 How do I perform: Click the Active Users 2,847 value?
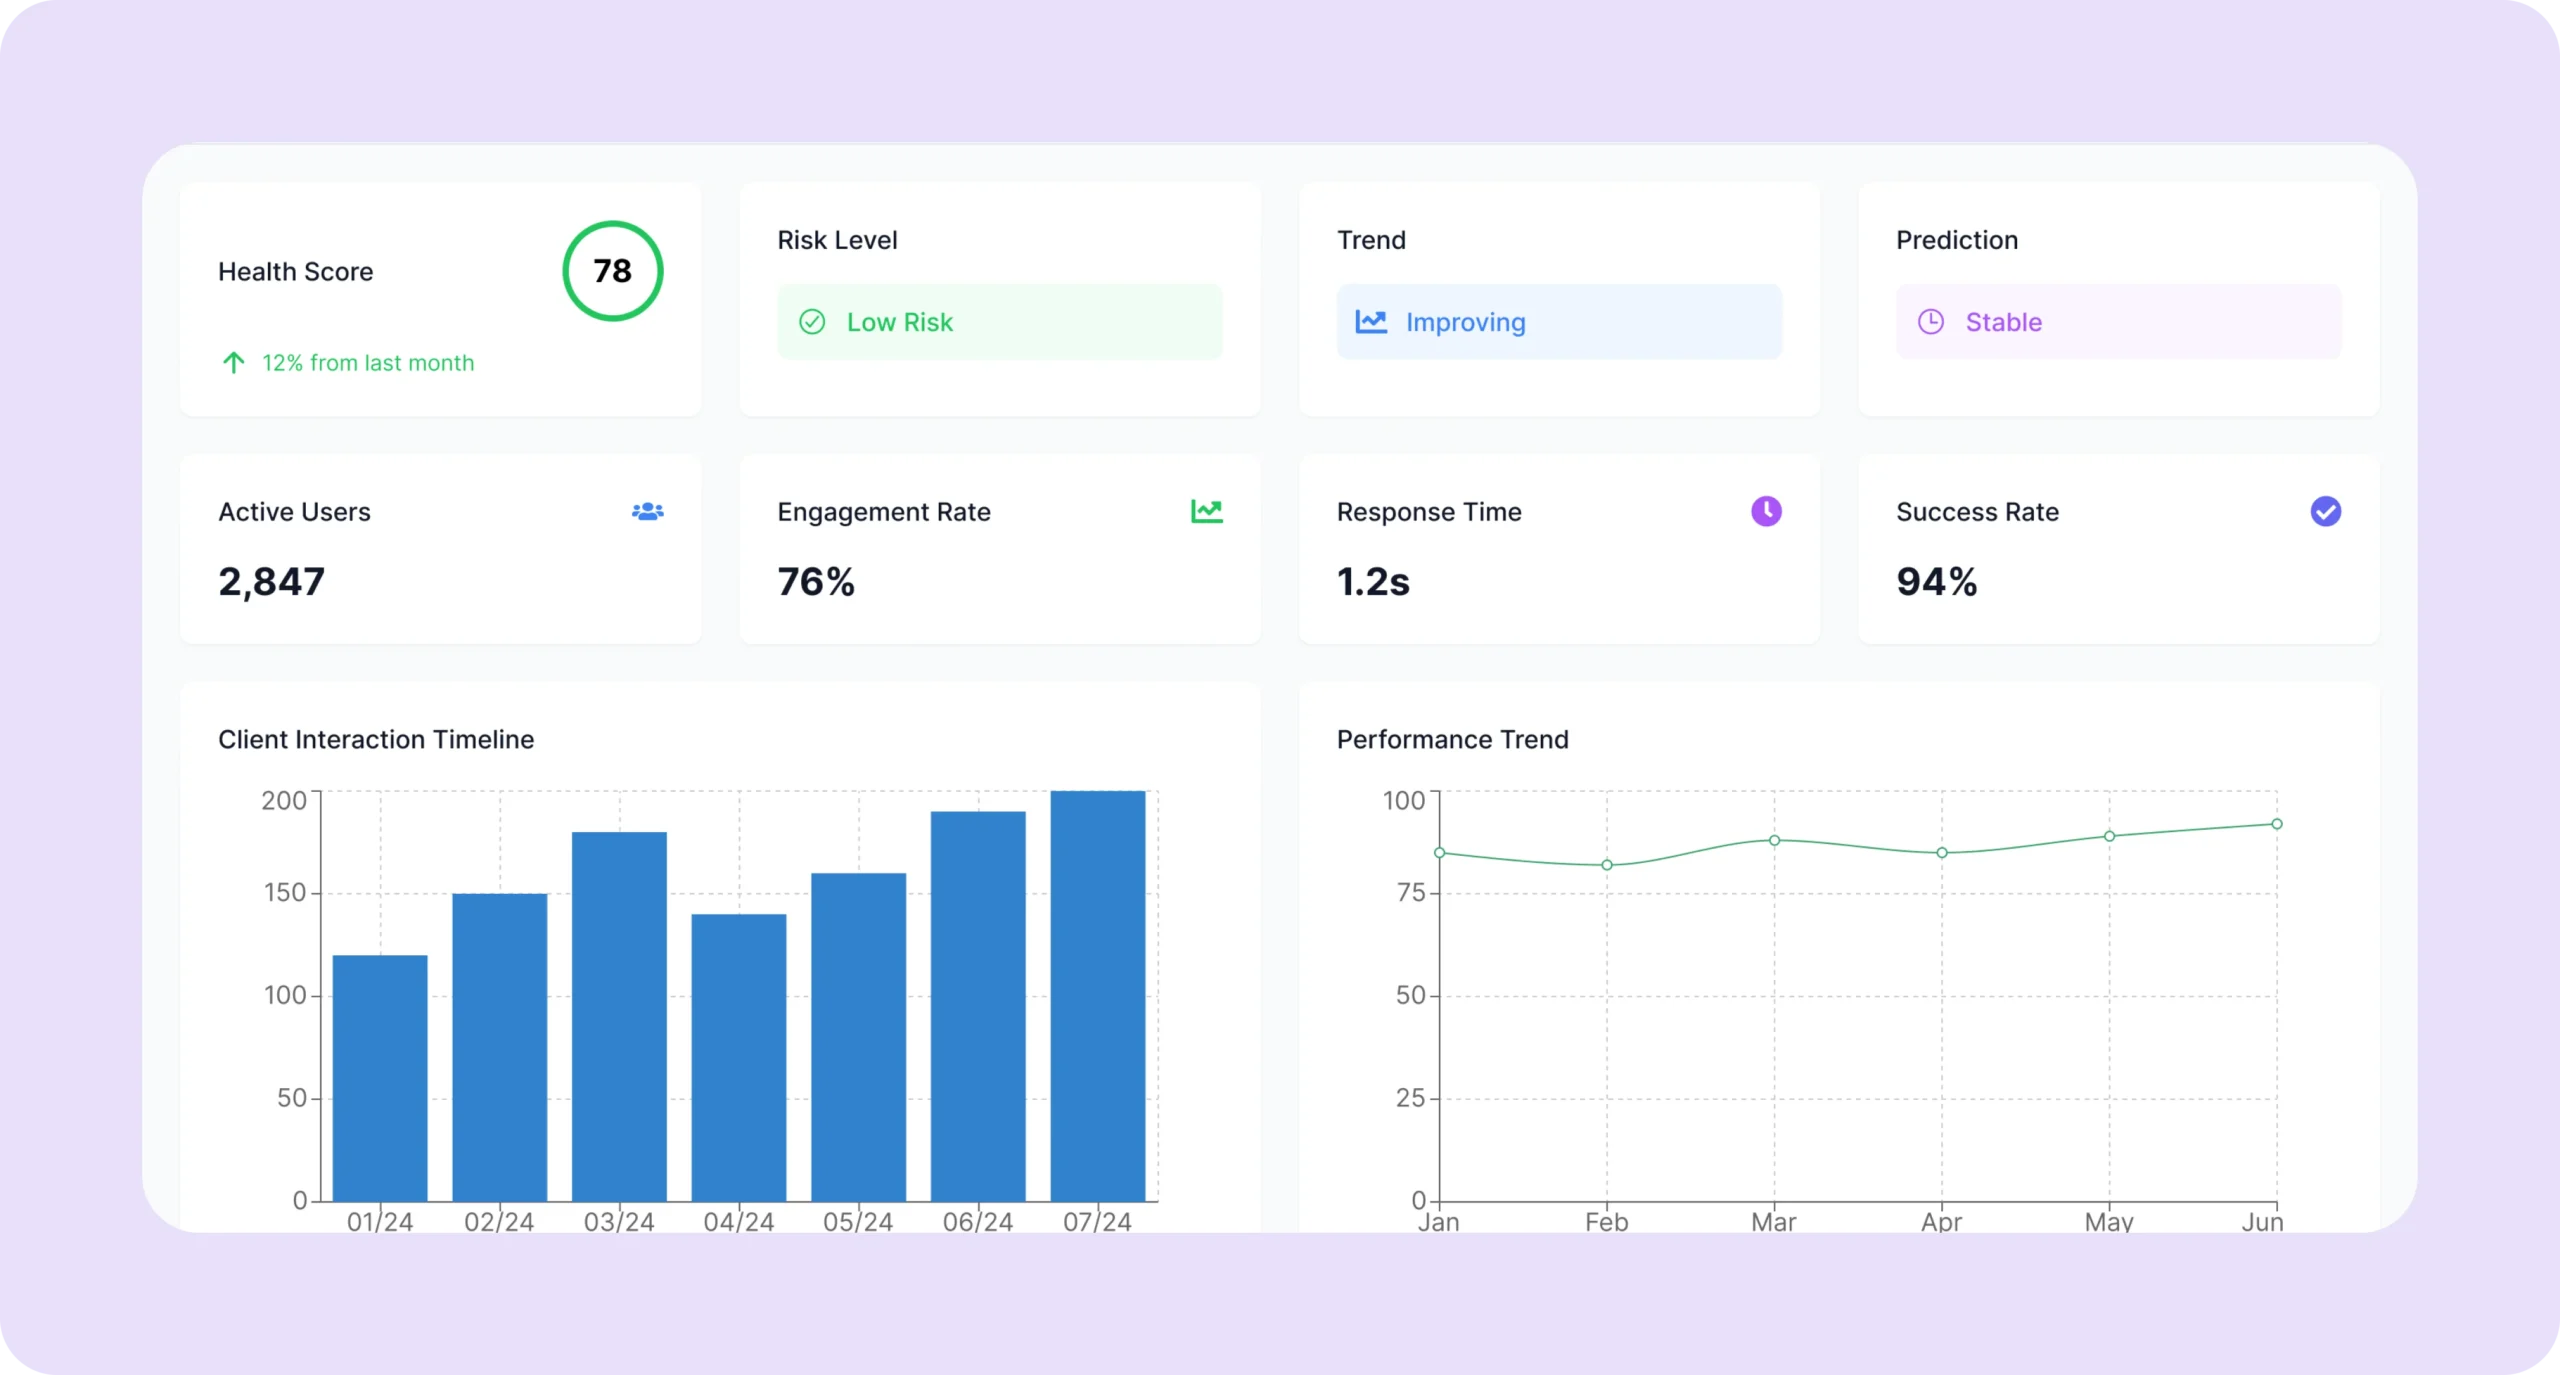click(272, 582)
